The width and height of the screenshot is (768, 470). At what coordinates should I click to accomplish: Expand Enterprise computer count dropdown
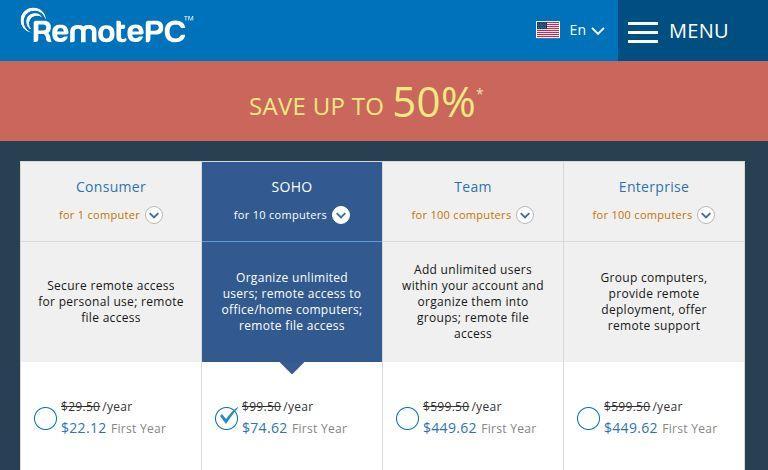click(706, 215)
